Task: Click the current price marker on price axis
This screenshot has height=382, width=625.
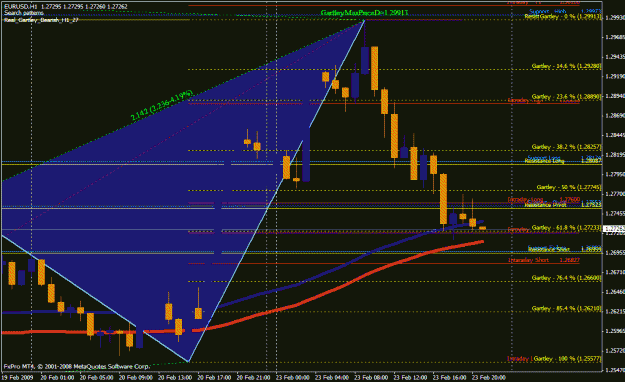Action: tap(614, 229)
